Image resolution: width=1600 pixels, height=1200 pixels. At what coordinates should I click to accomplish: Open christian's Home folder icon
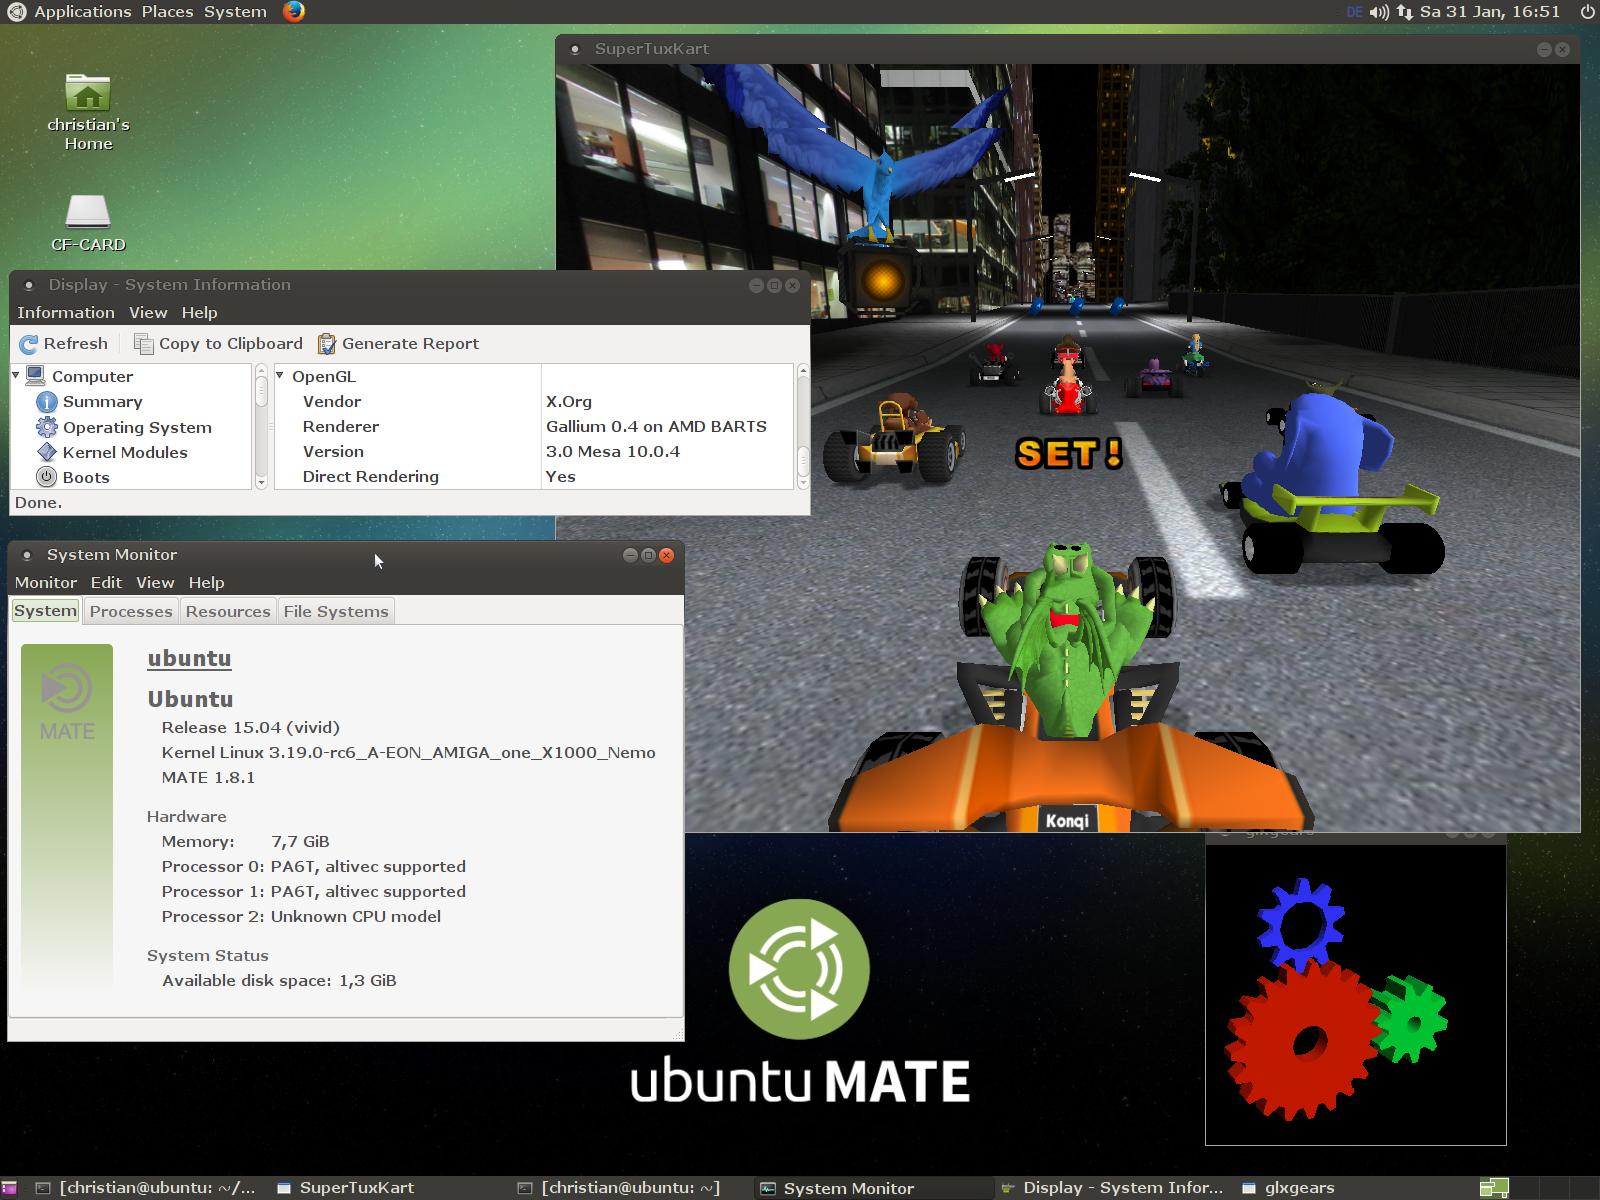pyautogui.click(x=88, y=94)
